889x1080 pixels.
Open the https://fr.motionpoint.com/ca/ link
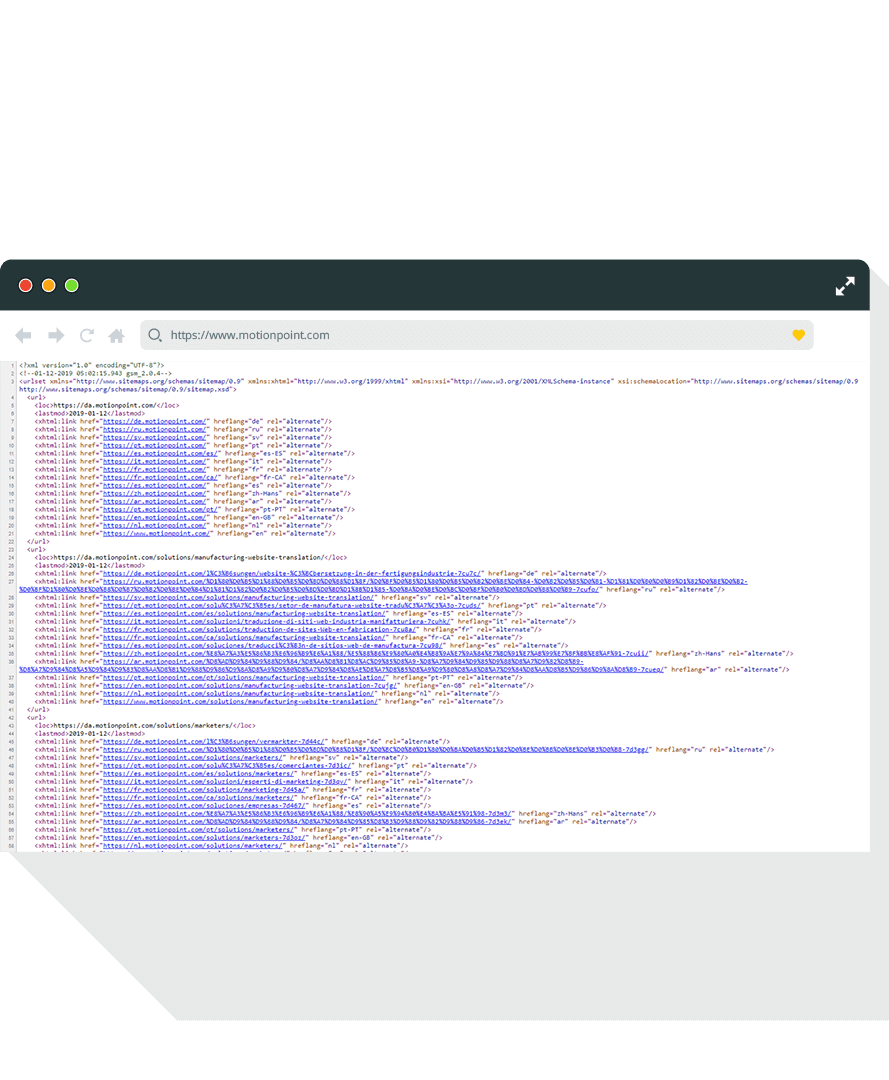(160, 477)
